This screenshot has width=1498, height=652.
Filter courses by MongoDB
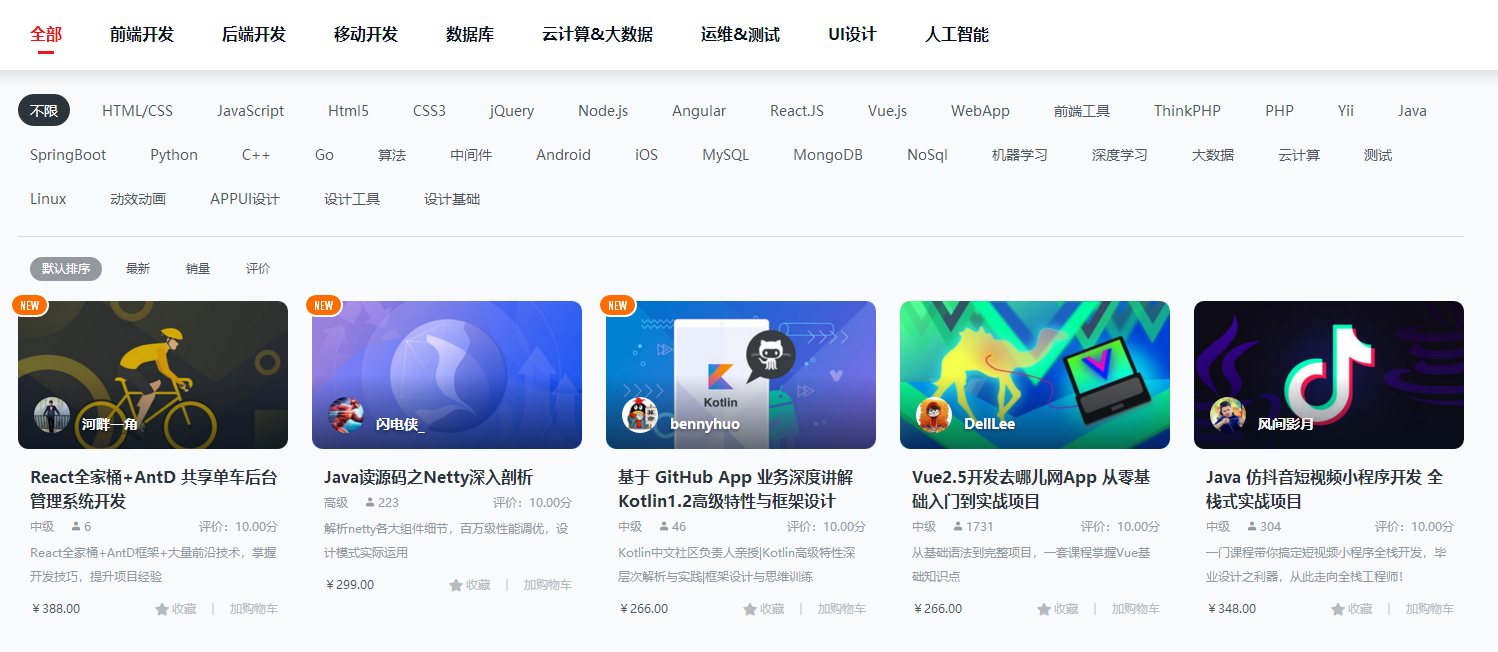point(828,155)
